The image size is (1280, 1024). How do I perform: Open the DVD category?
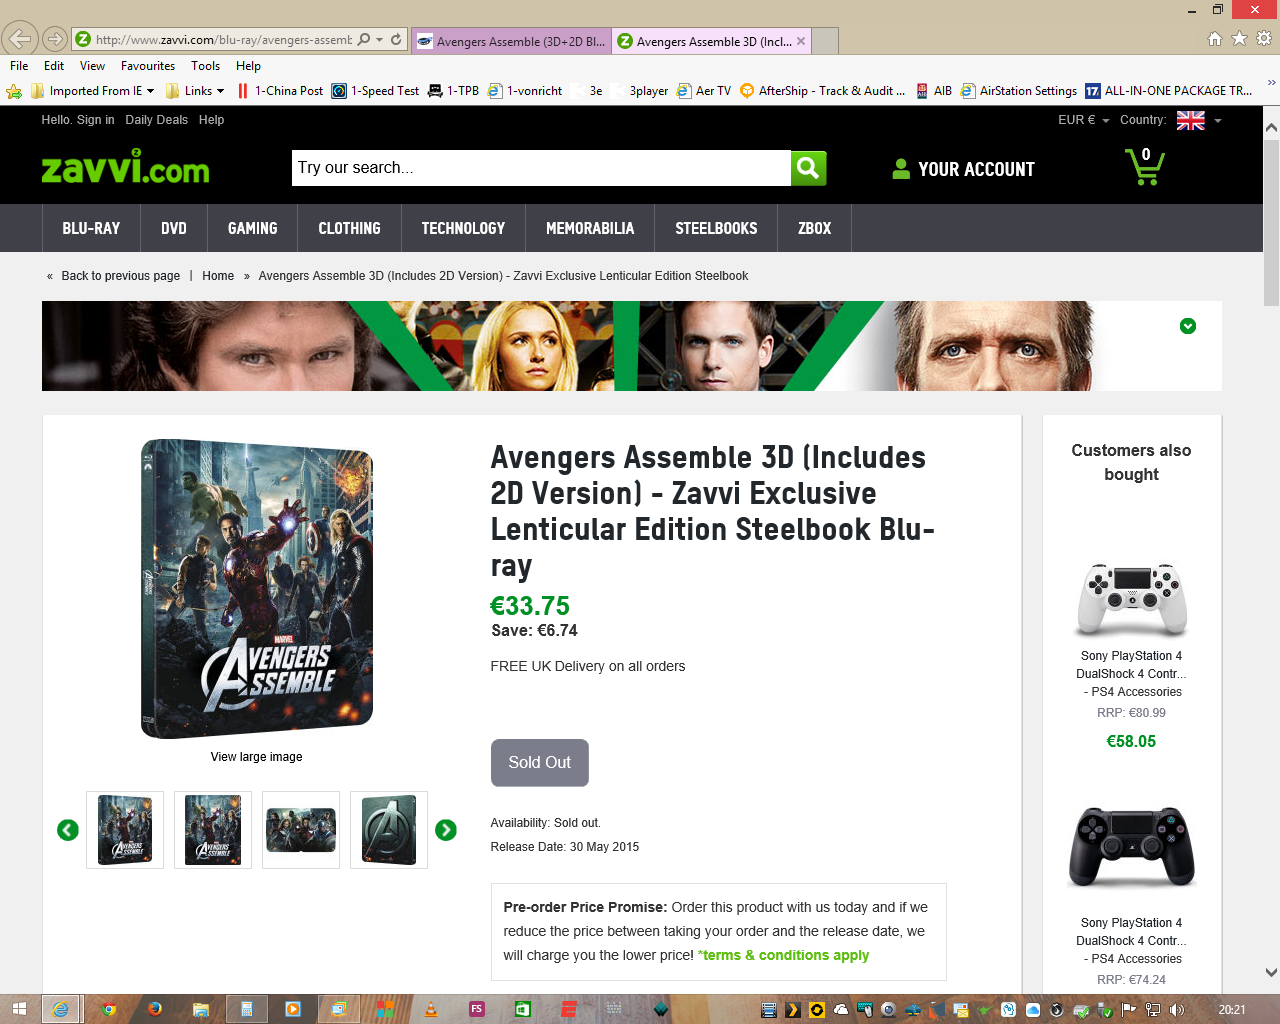(174, 228)
